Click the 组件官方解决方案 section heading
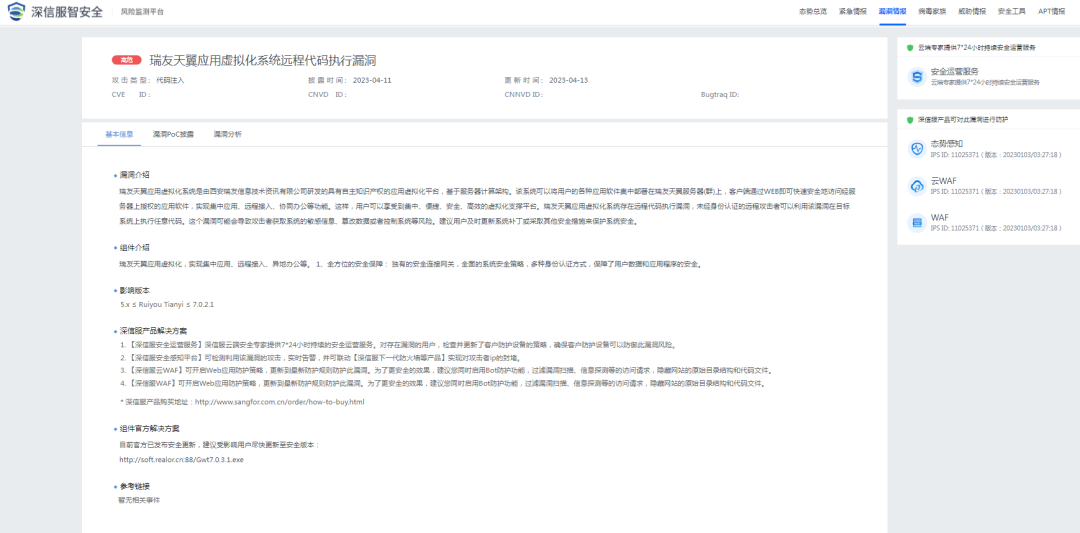Screen dimensions: 1080x533 [149, 428]
